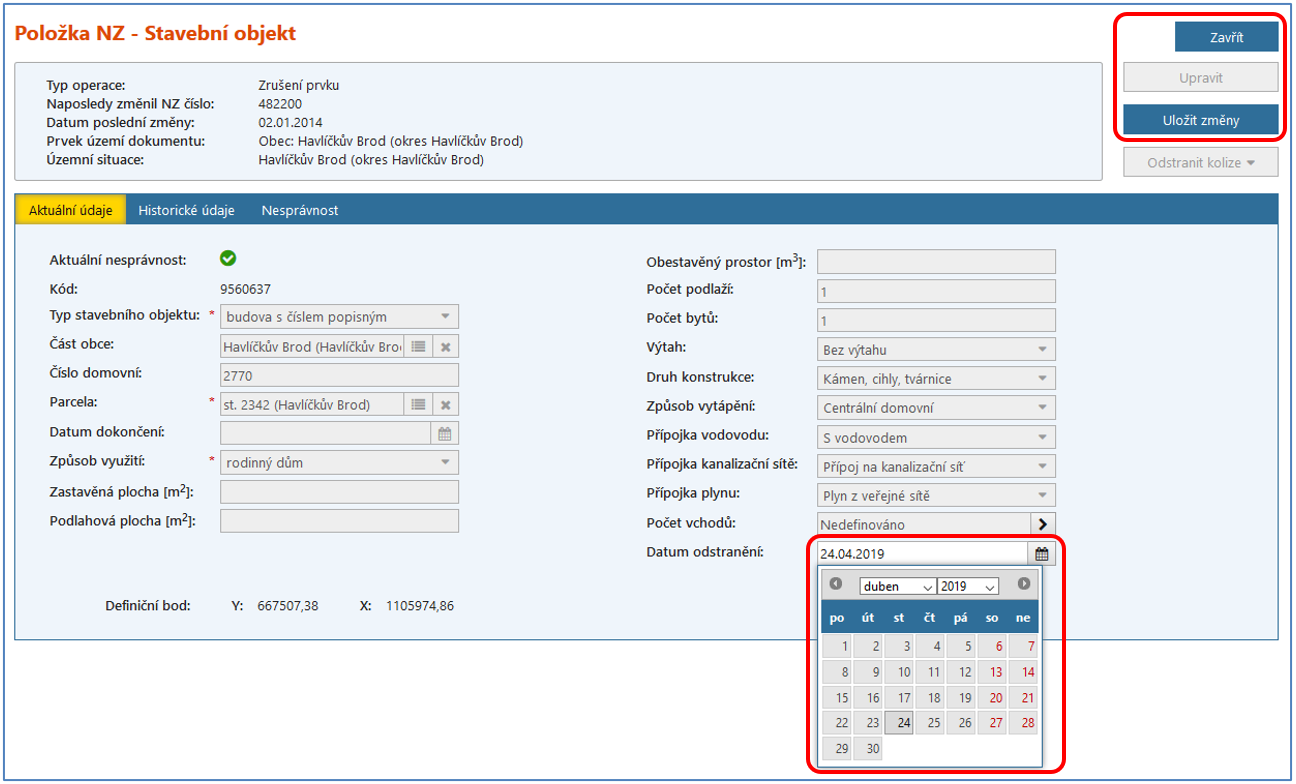
Task: Open list icon beside Parcela field
Action: (x=419, y=404)
